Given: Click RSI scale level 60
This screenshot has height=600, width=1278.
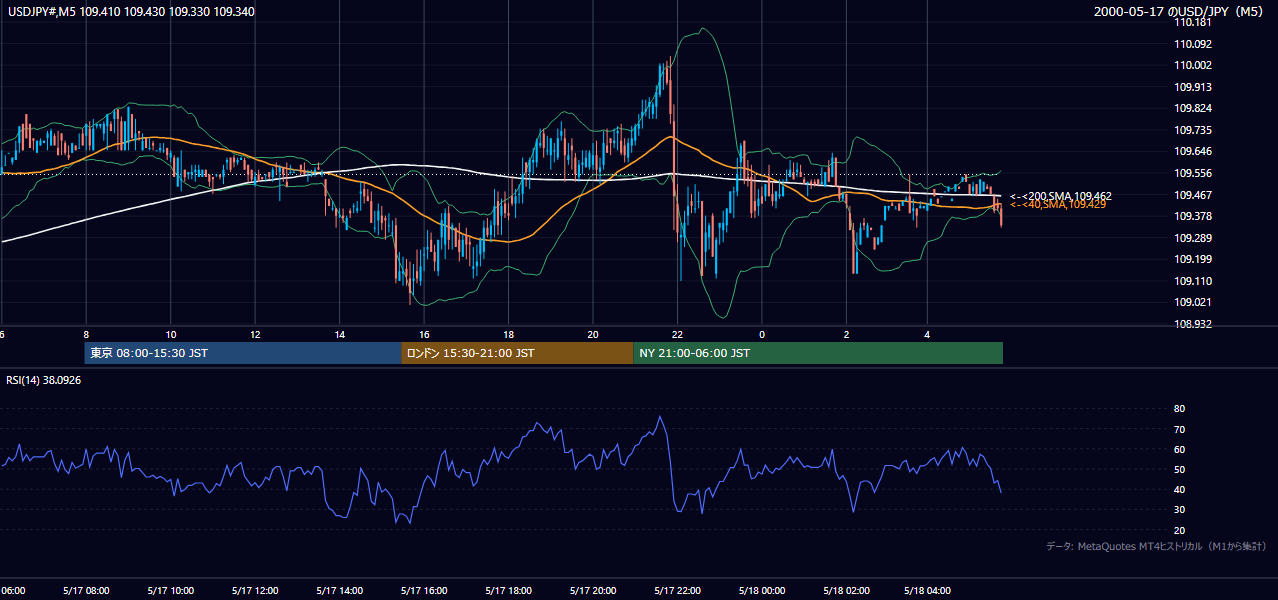Looking at the screenshot, I should [1179, 449].
